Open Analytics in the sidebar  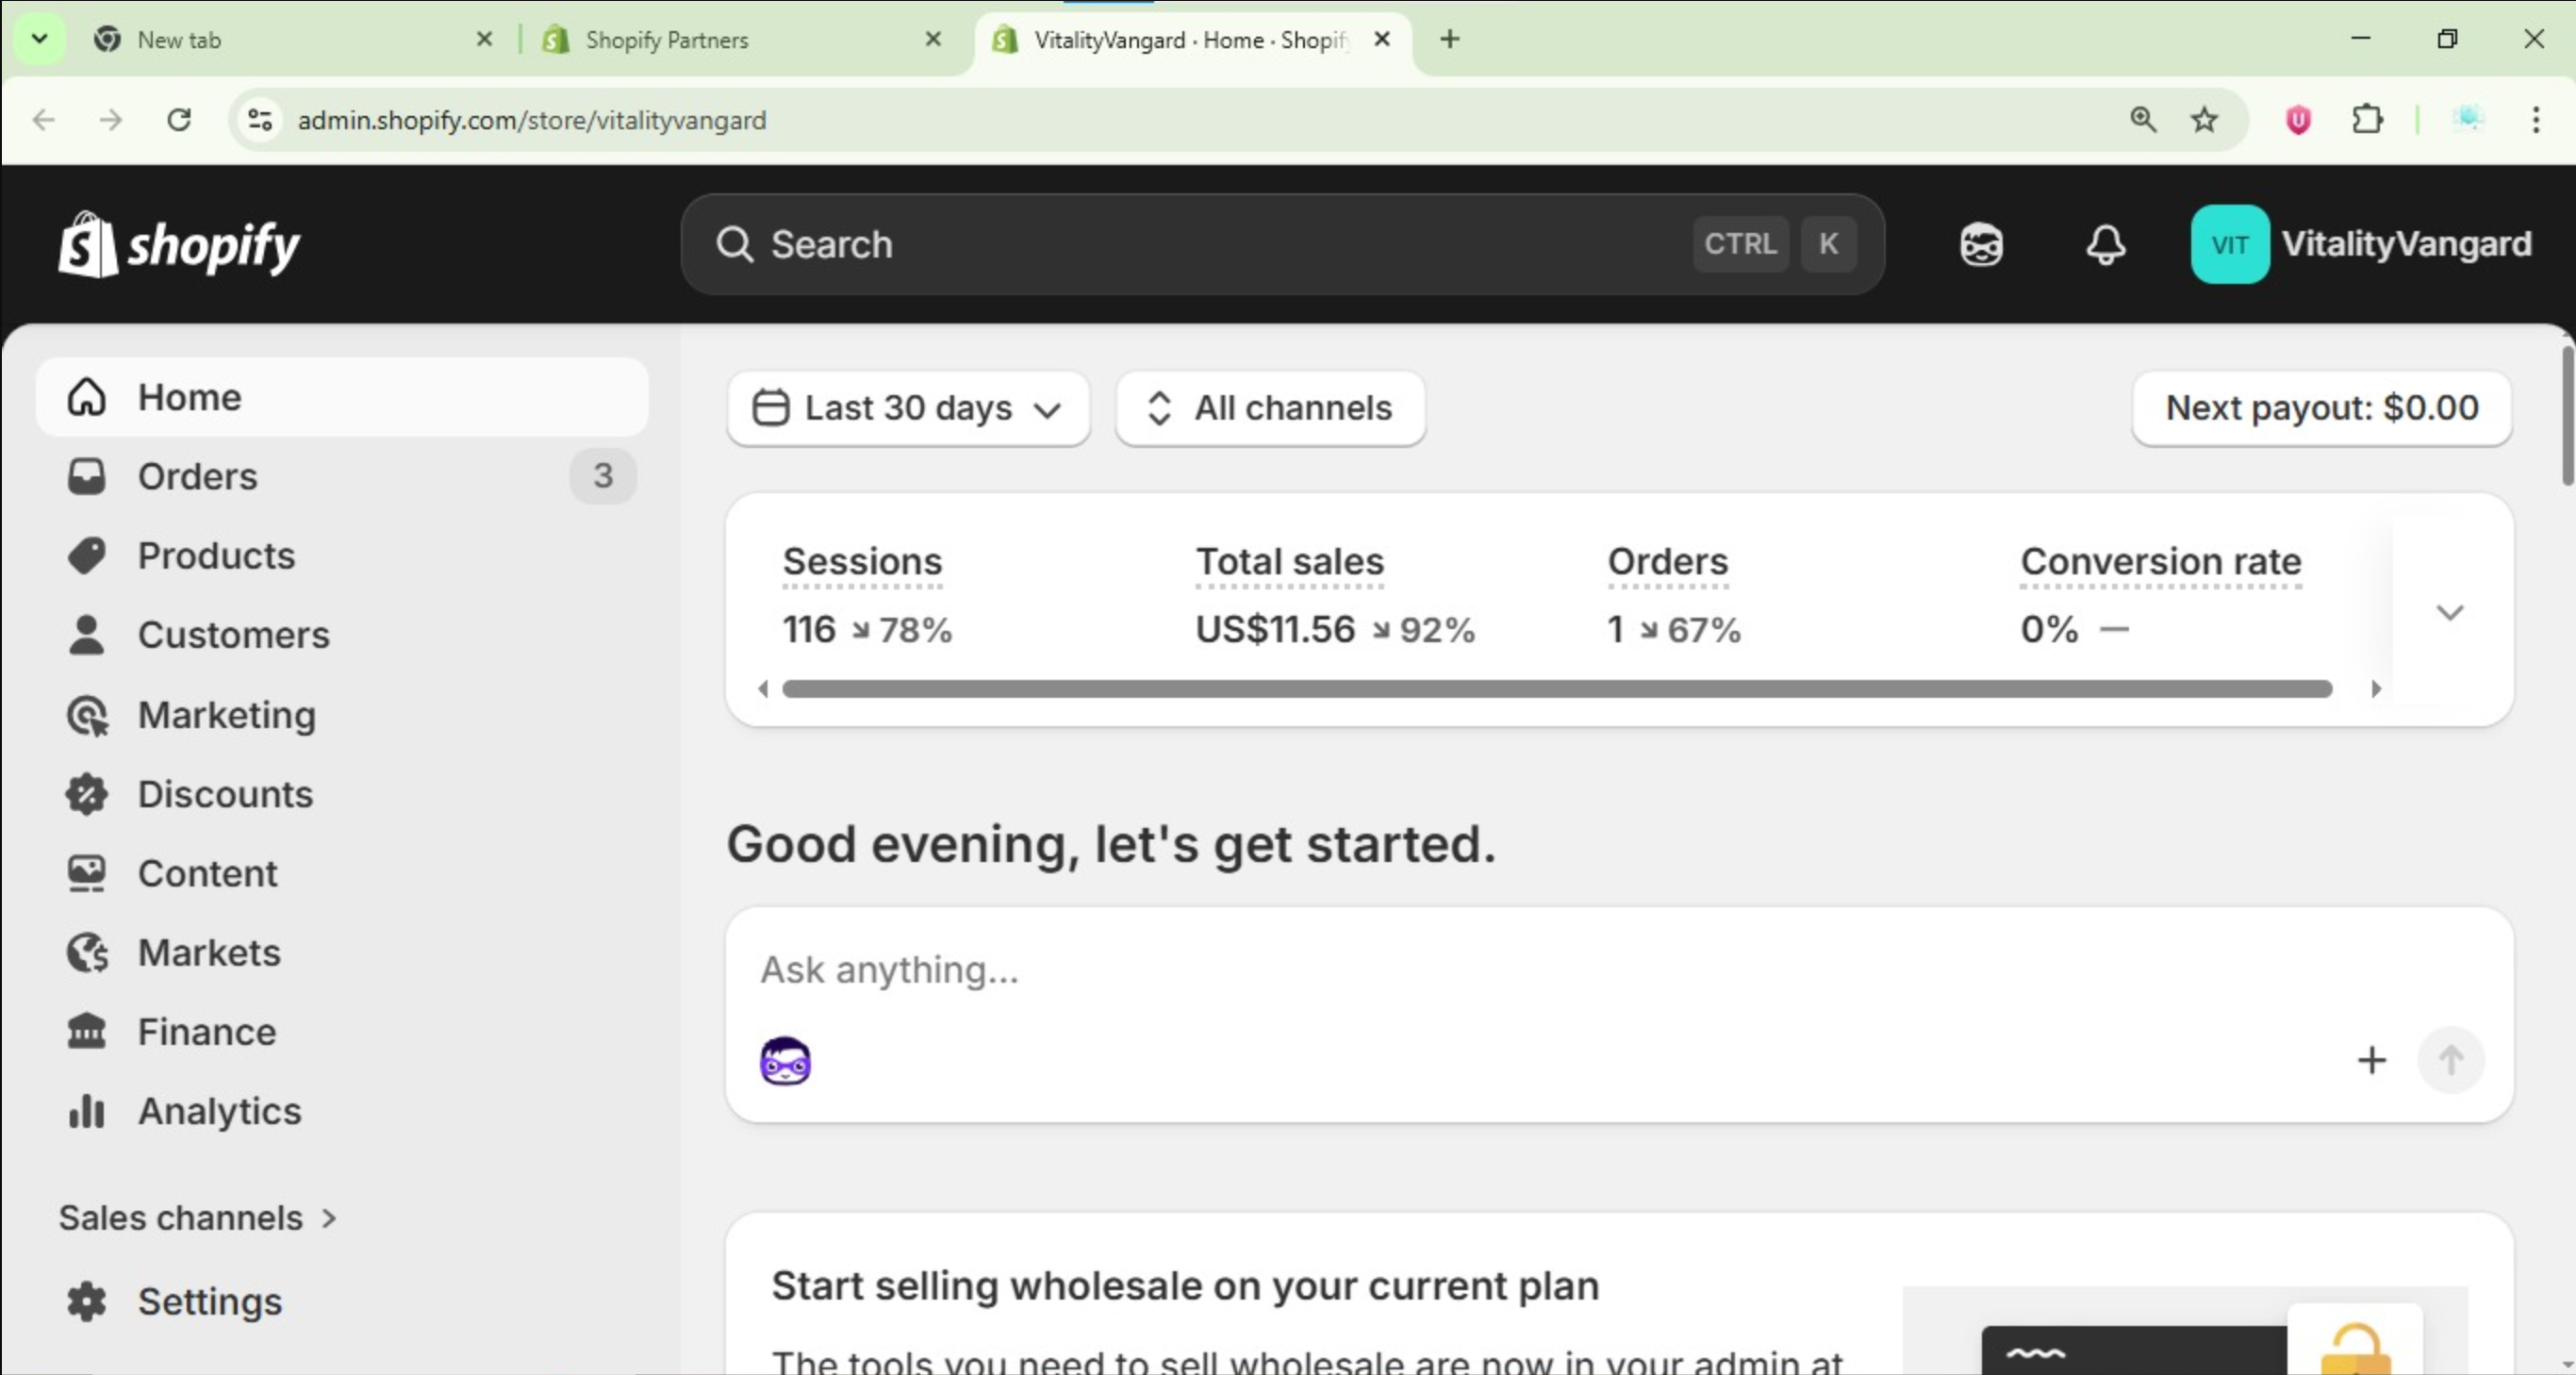(342, 1110)
